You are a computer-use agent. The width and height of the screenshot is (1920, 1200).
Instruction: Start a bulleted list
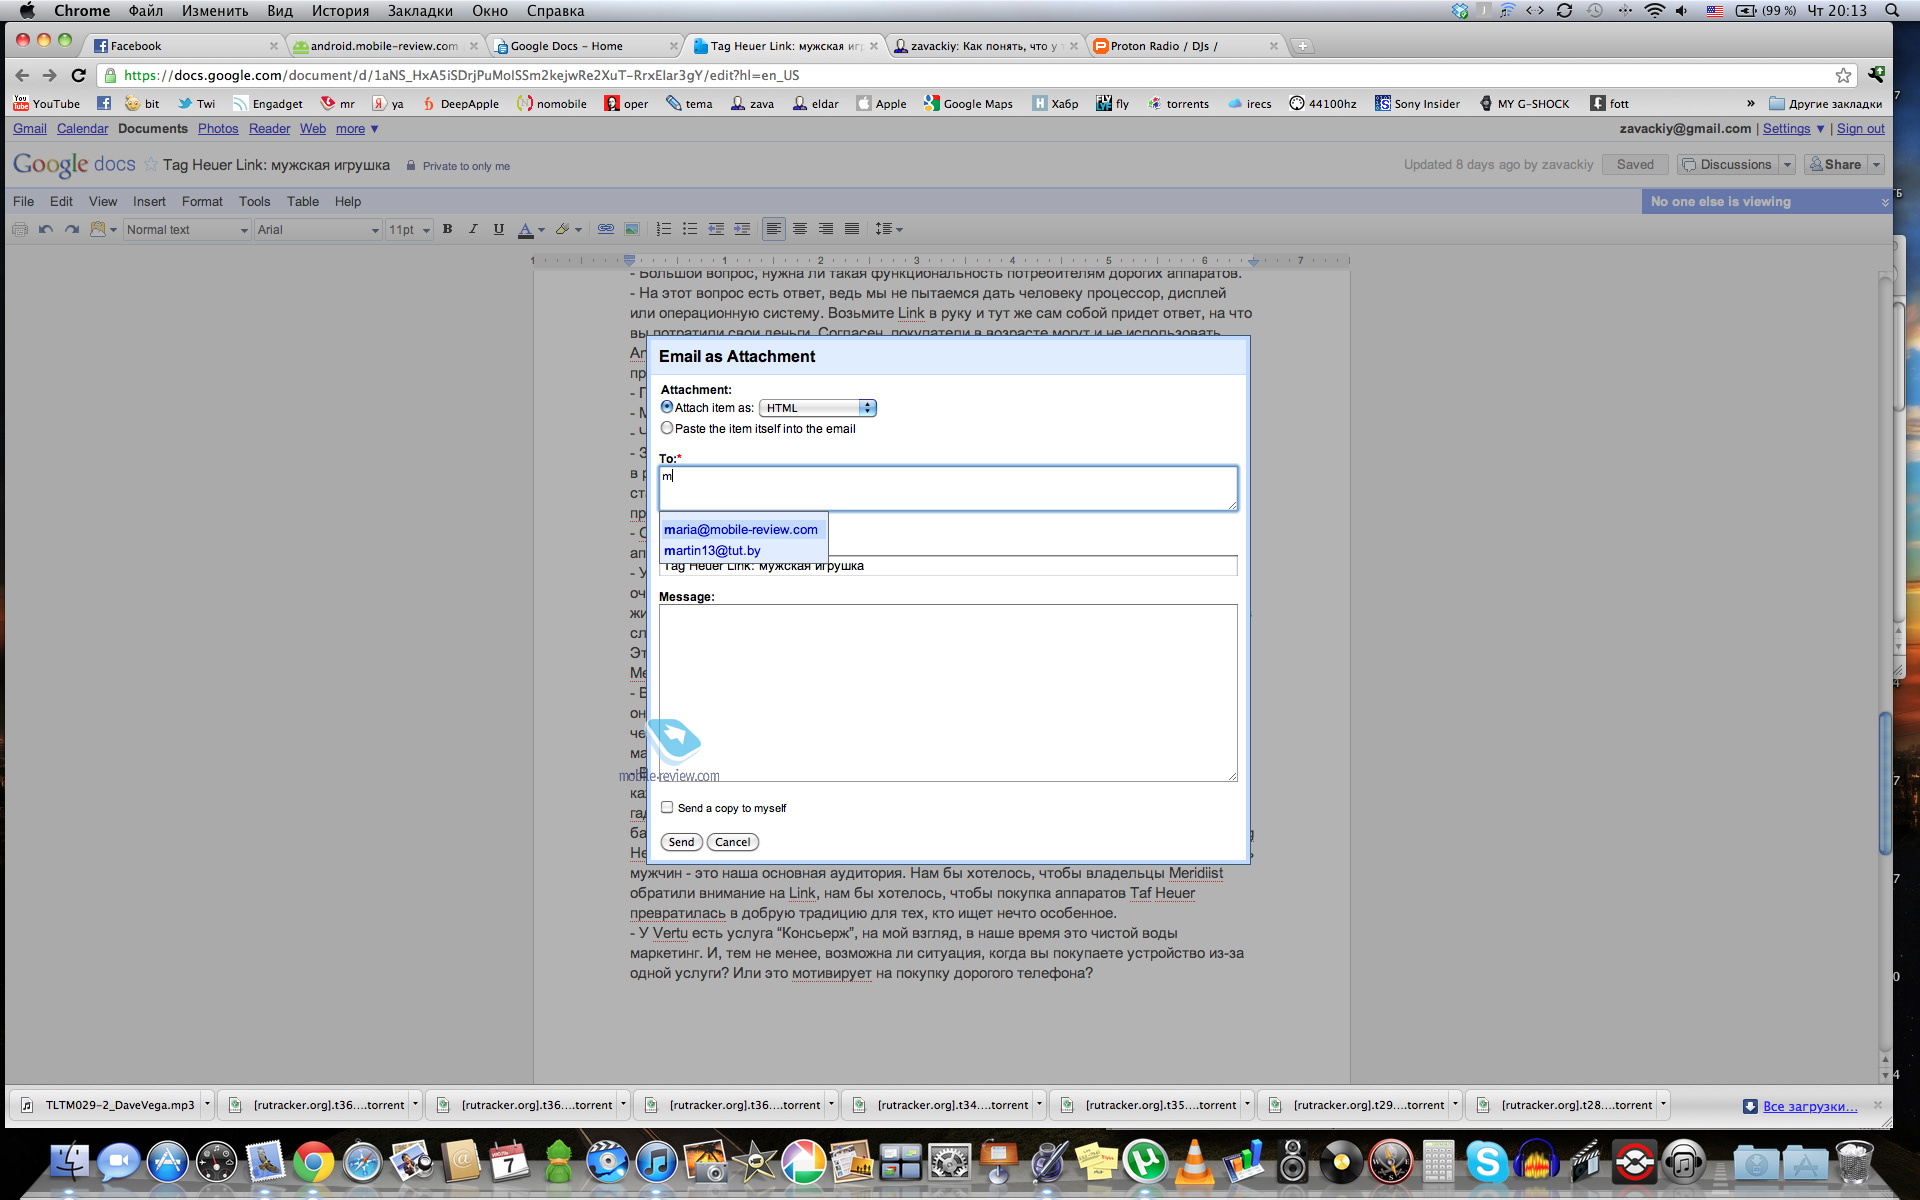pyautogui.click(x=689, y=229)
